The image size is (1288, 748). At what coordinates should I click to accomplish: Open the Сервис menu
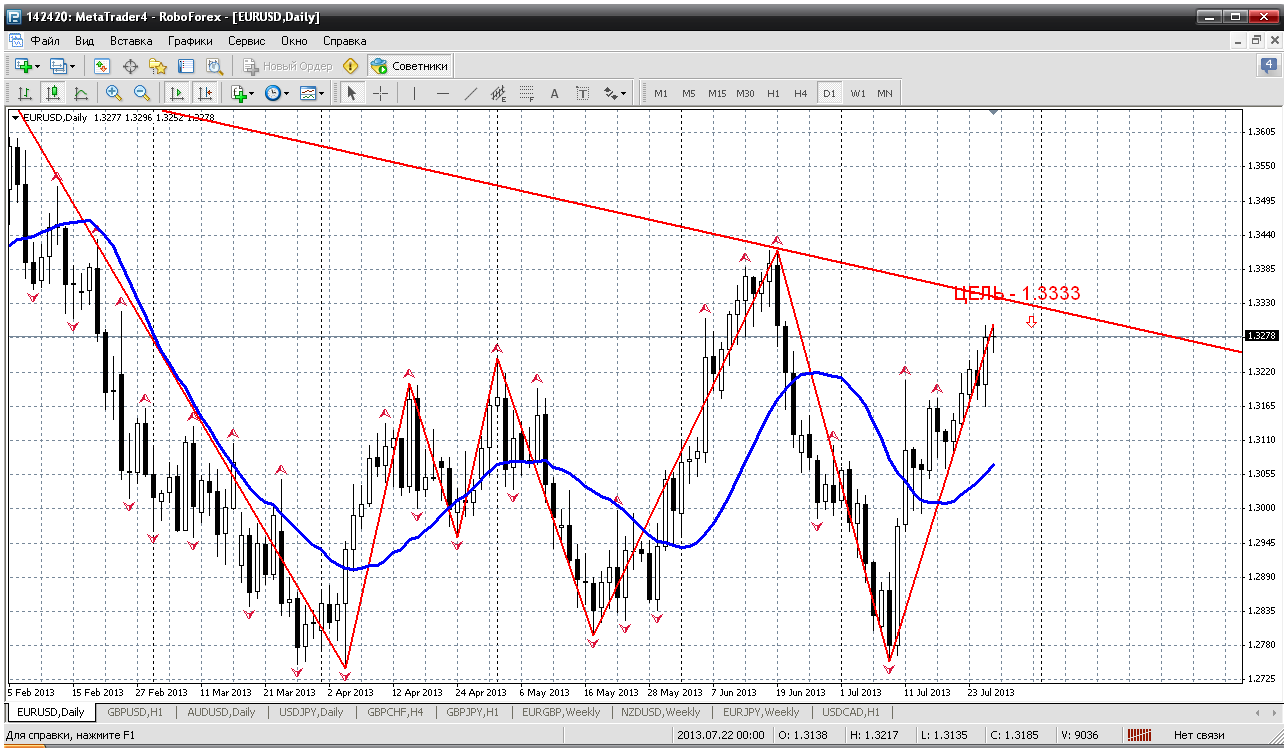pyautogui.click(x=246, y=41)
